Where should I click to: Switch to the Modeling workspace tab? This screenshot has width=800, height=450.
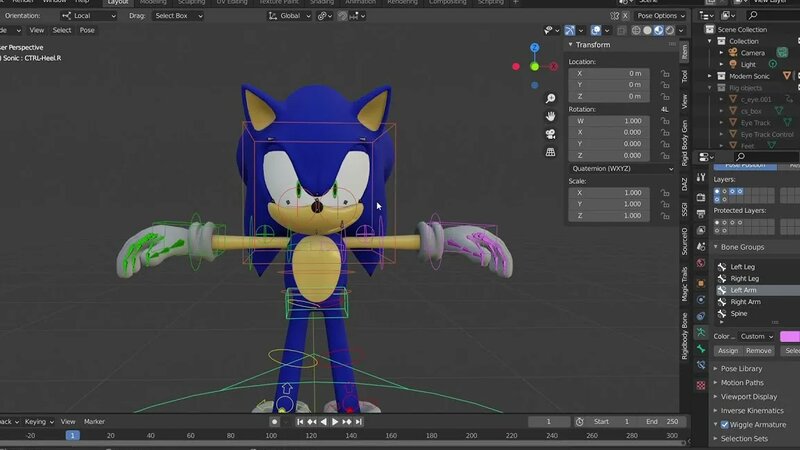point(153,2)
